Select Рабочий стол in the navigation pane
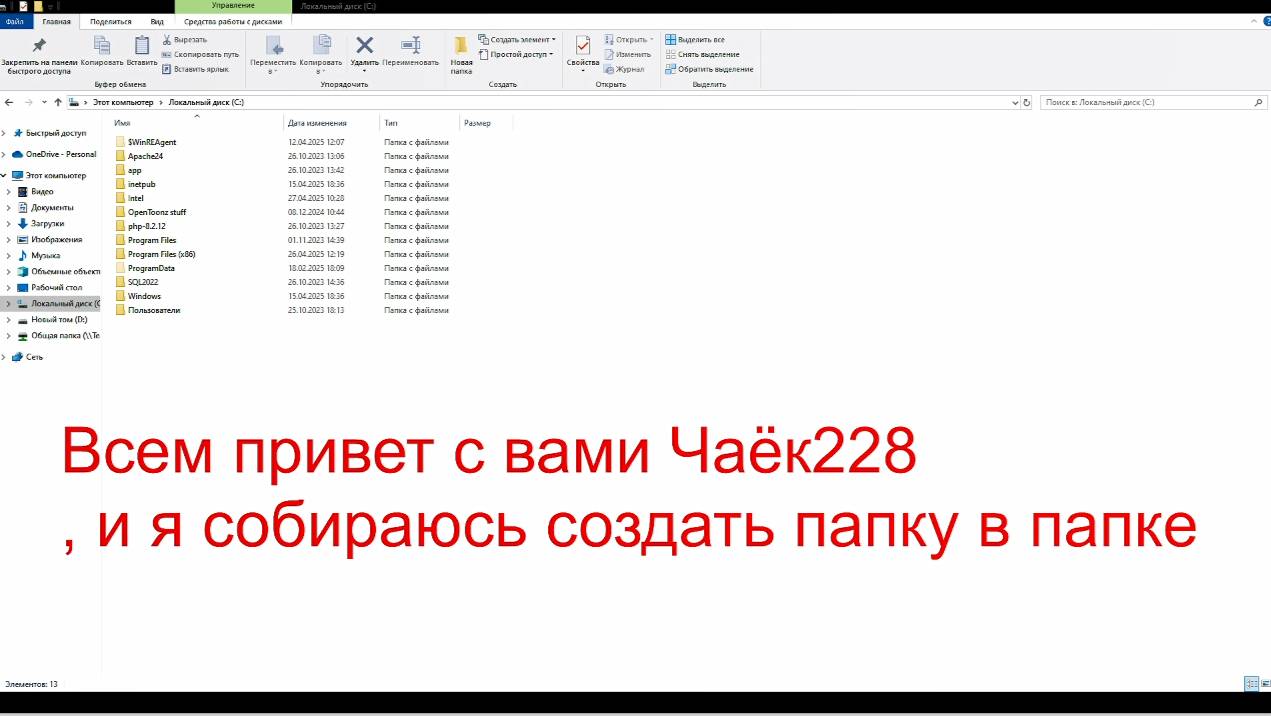This screenshot has height=716, width=1271. pyautogui.click(x=56, y=287)
